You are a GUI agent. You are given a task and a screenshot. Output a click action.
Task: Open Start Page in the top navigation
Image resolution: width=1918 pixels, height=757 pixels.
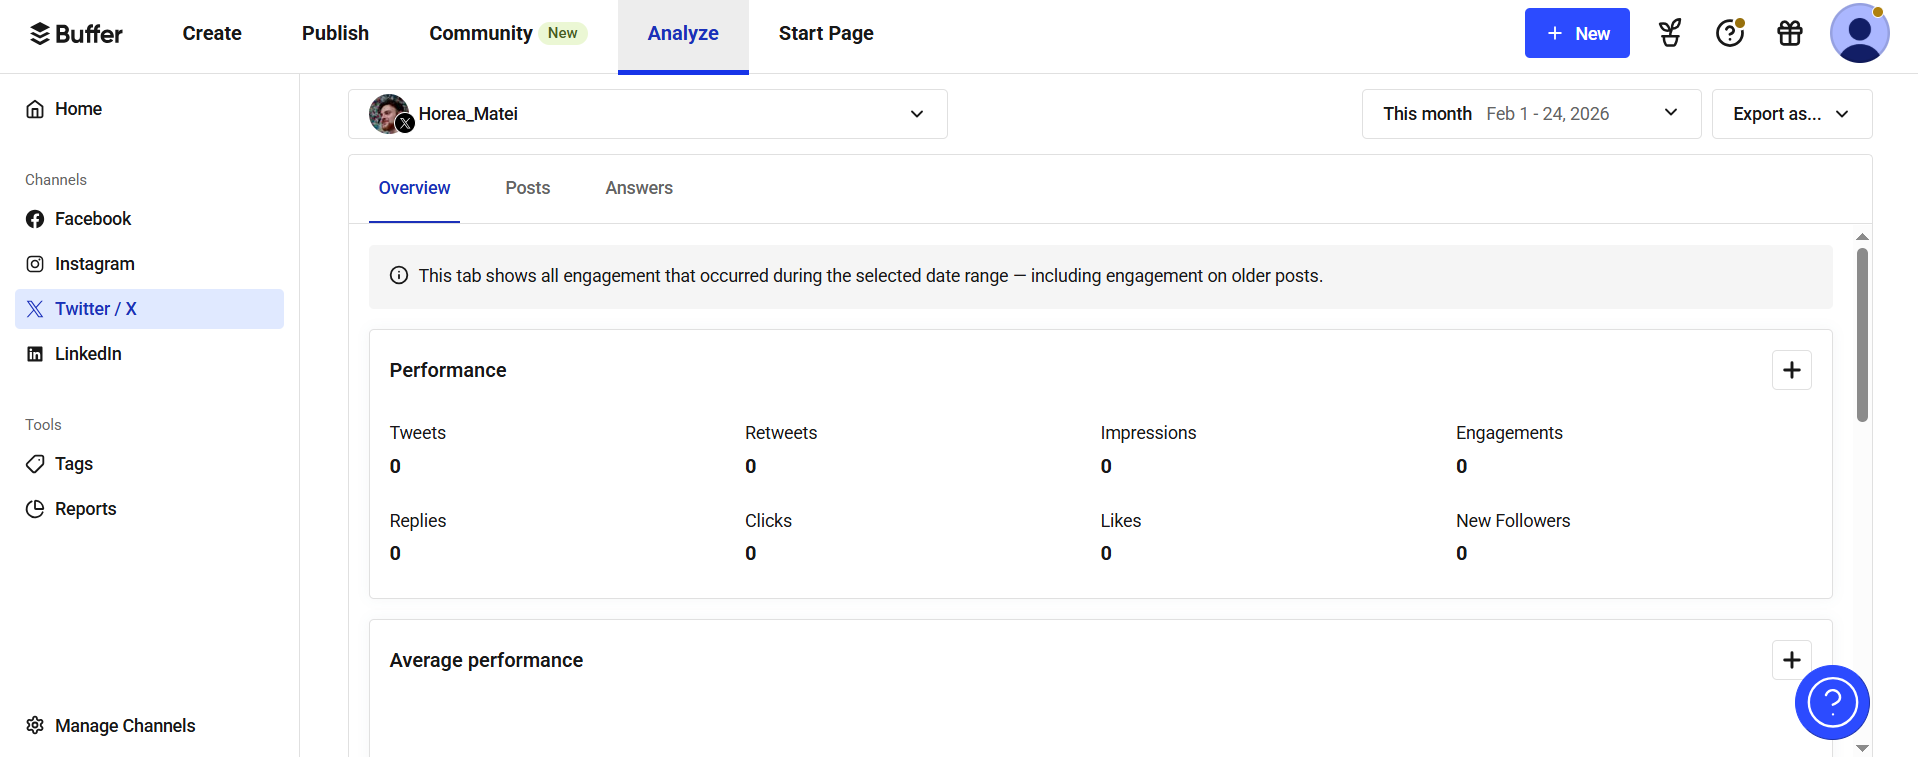[x=826, y=33]
